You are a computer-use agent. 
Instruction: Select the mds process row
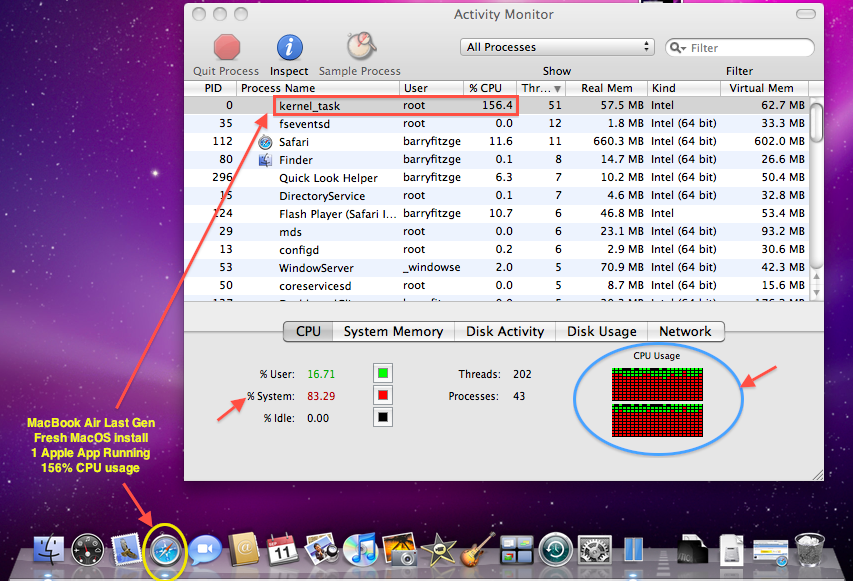point(497,231)
